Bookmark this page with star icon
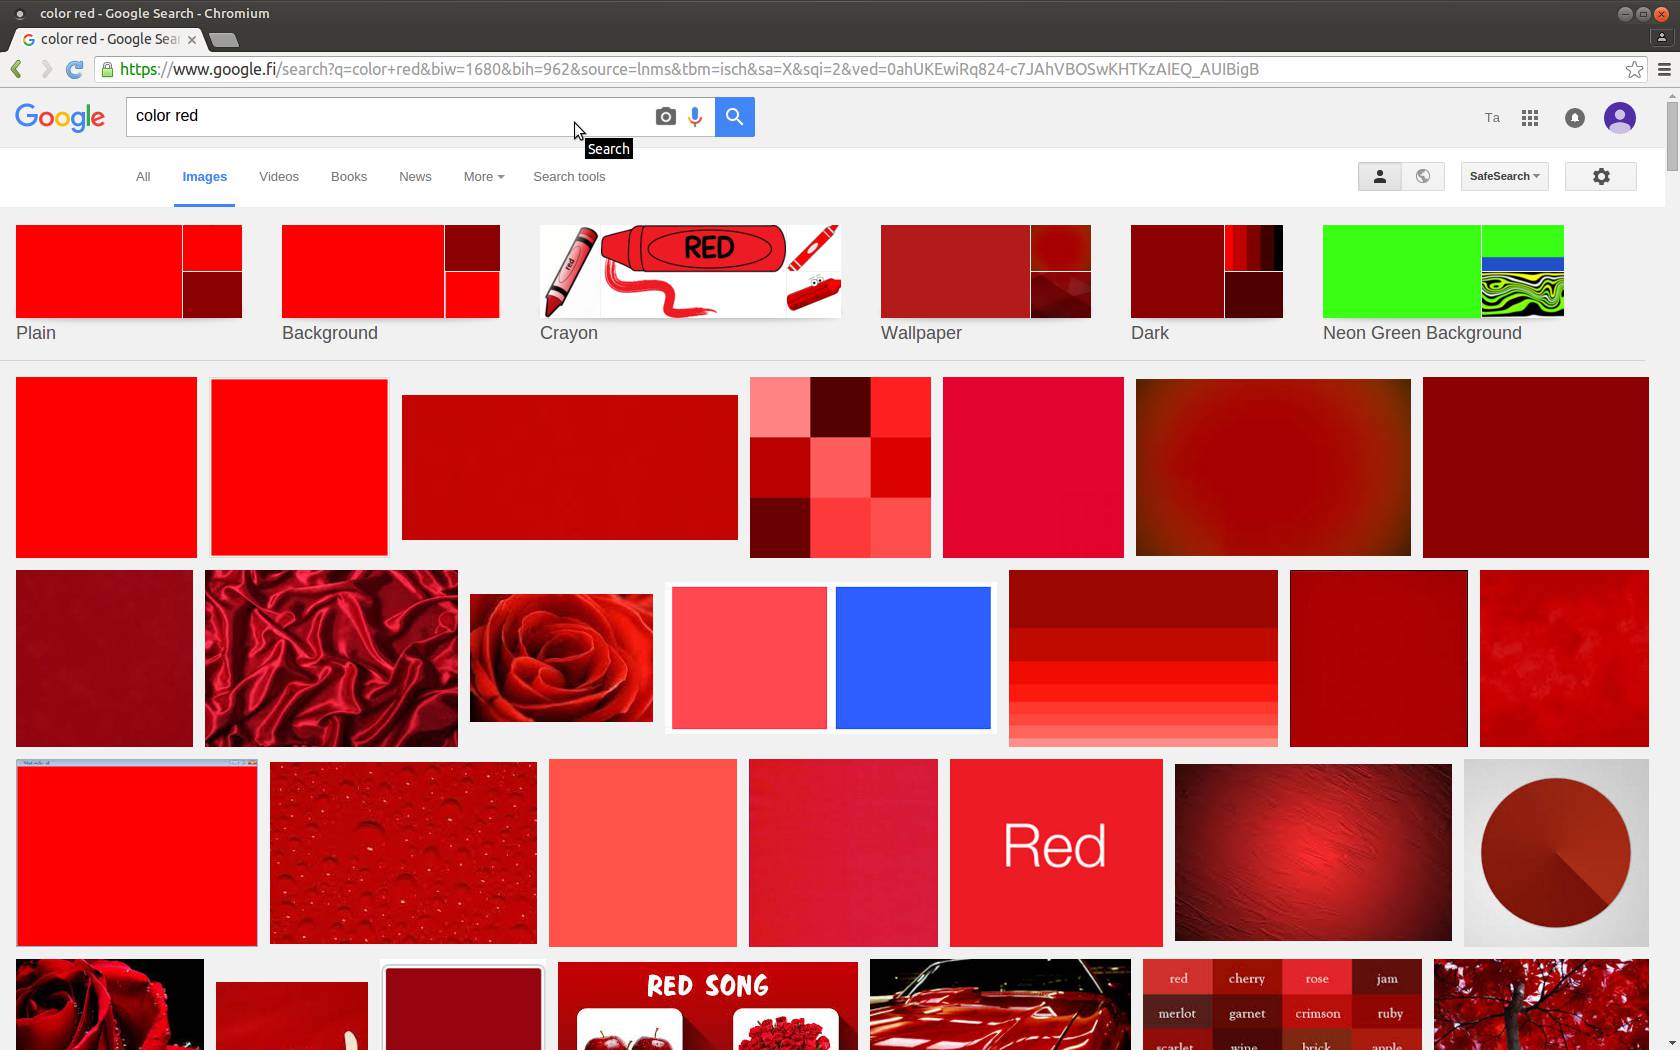1680x1050 pixels. coord(1634,69)
